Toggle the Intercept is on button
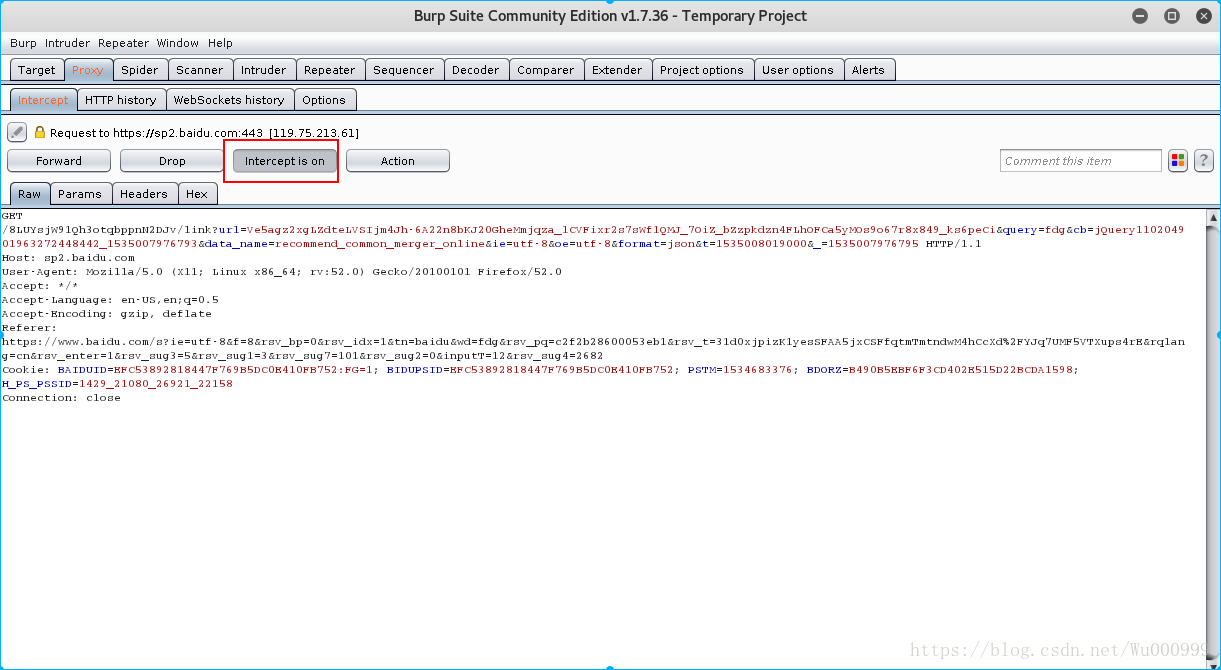Image resolution: width=1221 pixels, height=670 pixels. pos(285,161)
